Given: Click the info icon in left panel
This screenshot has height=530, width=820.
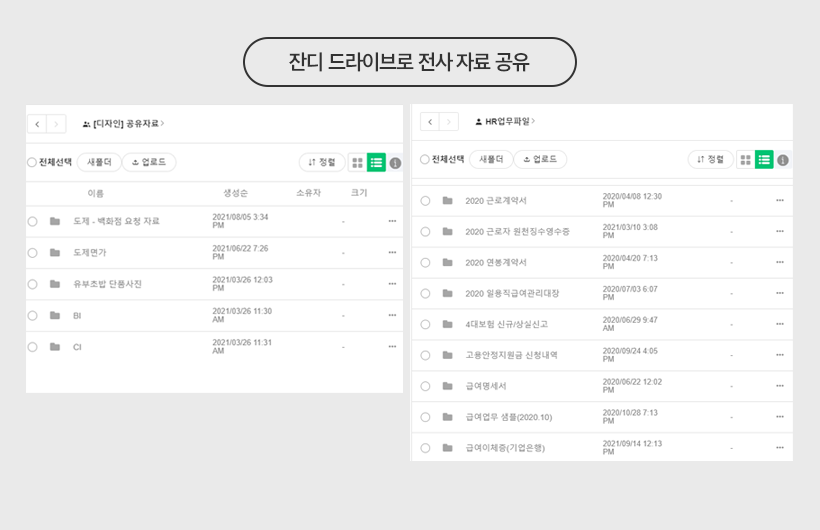Looking at the screenshot, I should [x=395, y=163].
